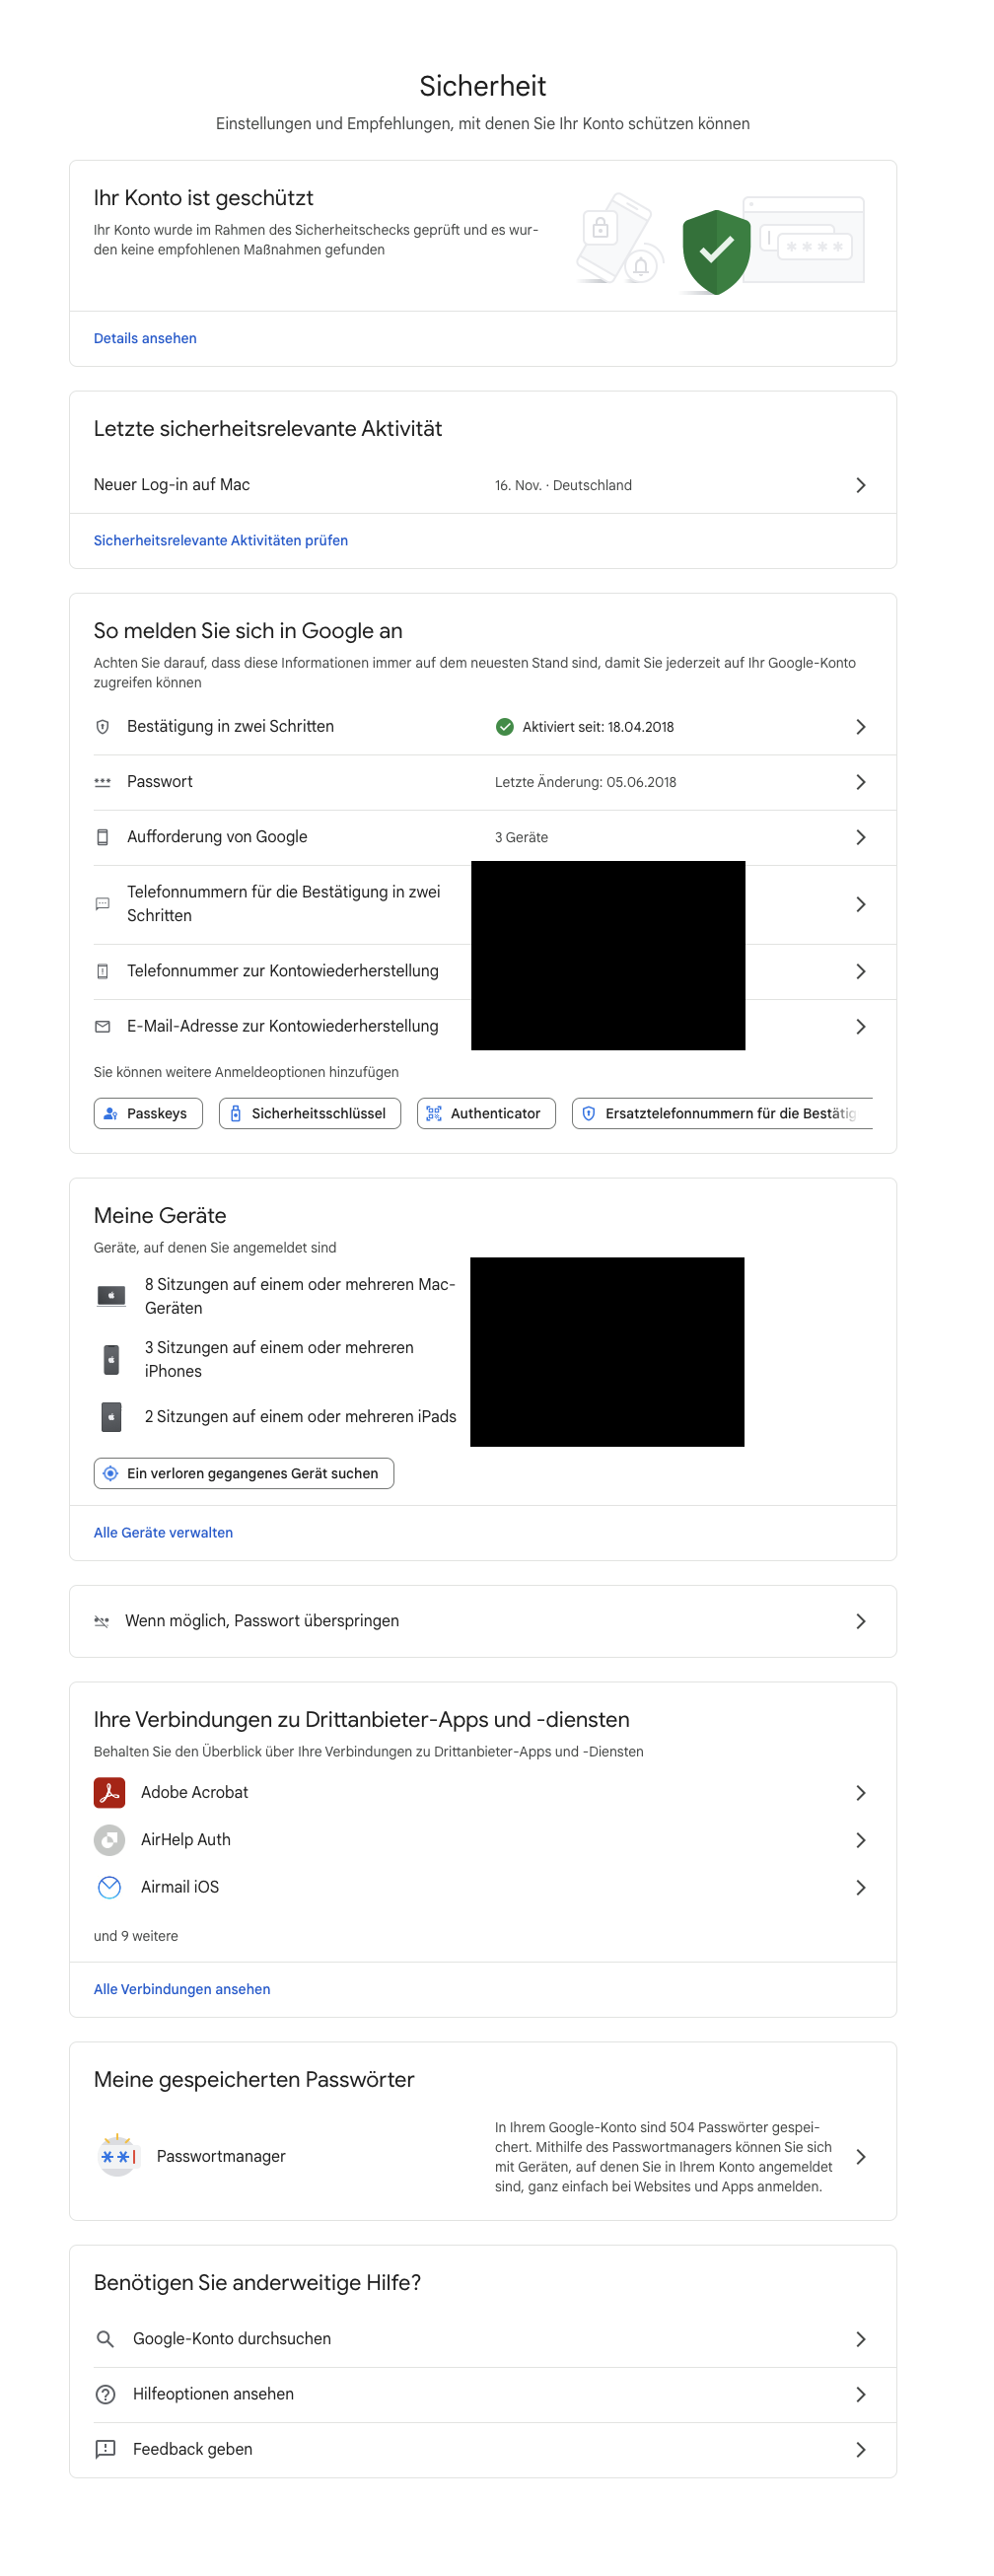994x2576 pixels.
Task: Expand the Bestätigung in zwei Schritten row
Action: tap(860, 727)
